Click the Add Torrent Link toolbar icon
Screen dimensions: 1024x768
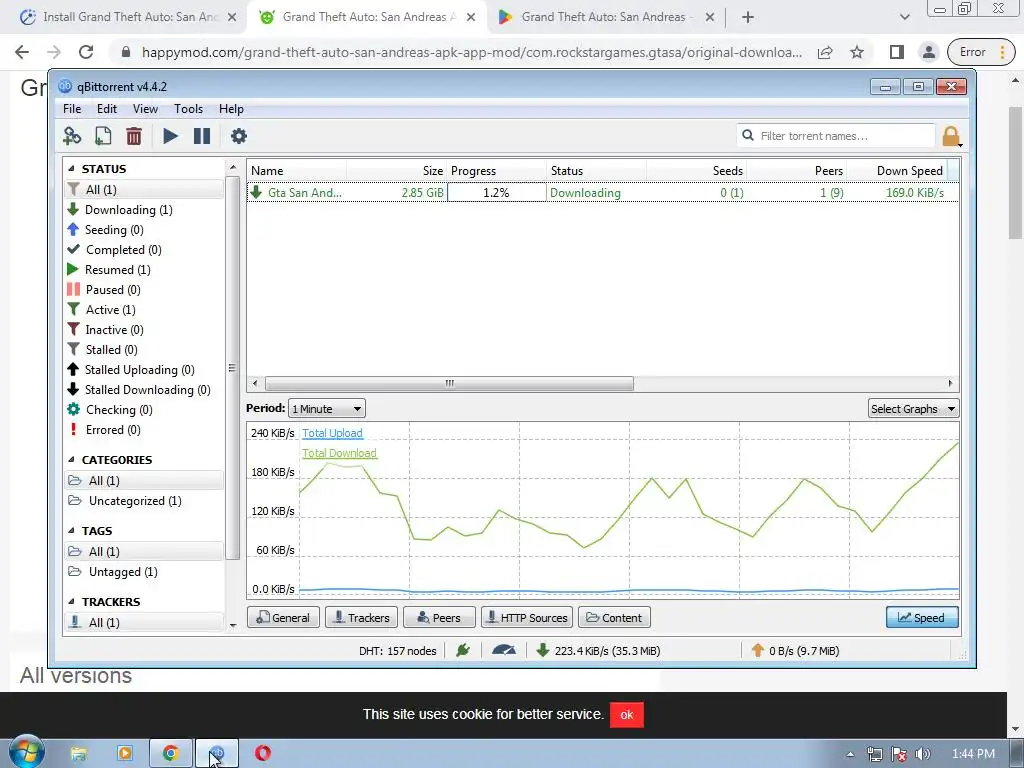[72, 136]
